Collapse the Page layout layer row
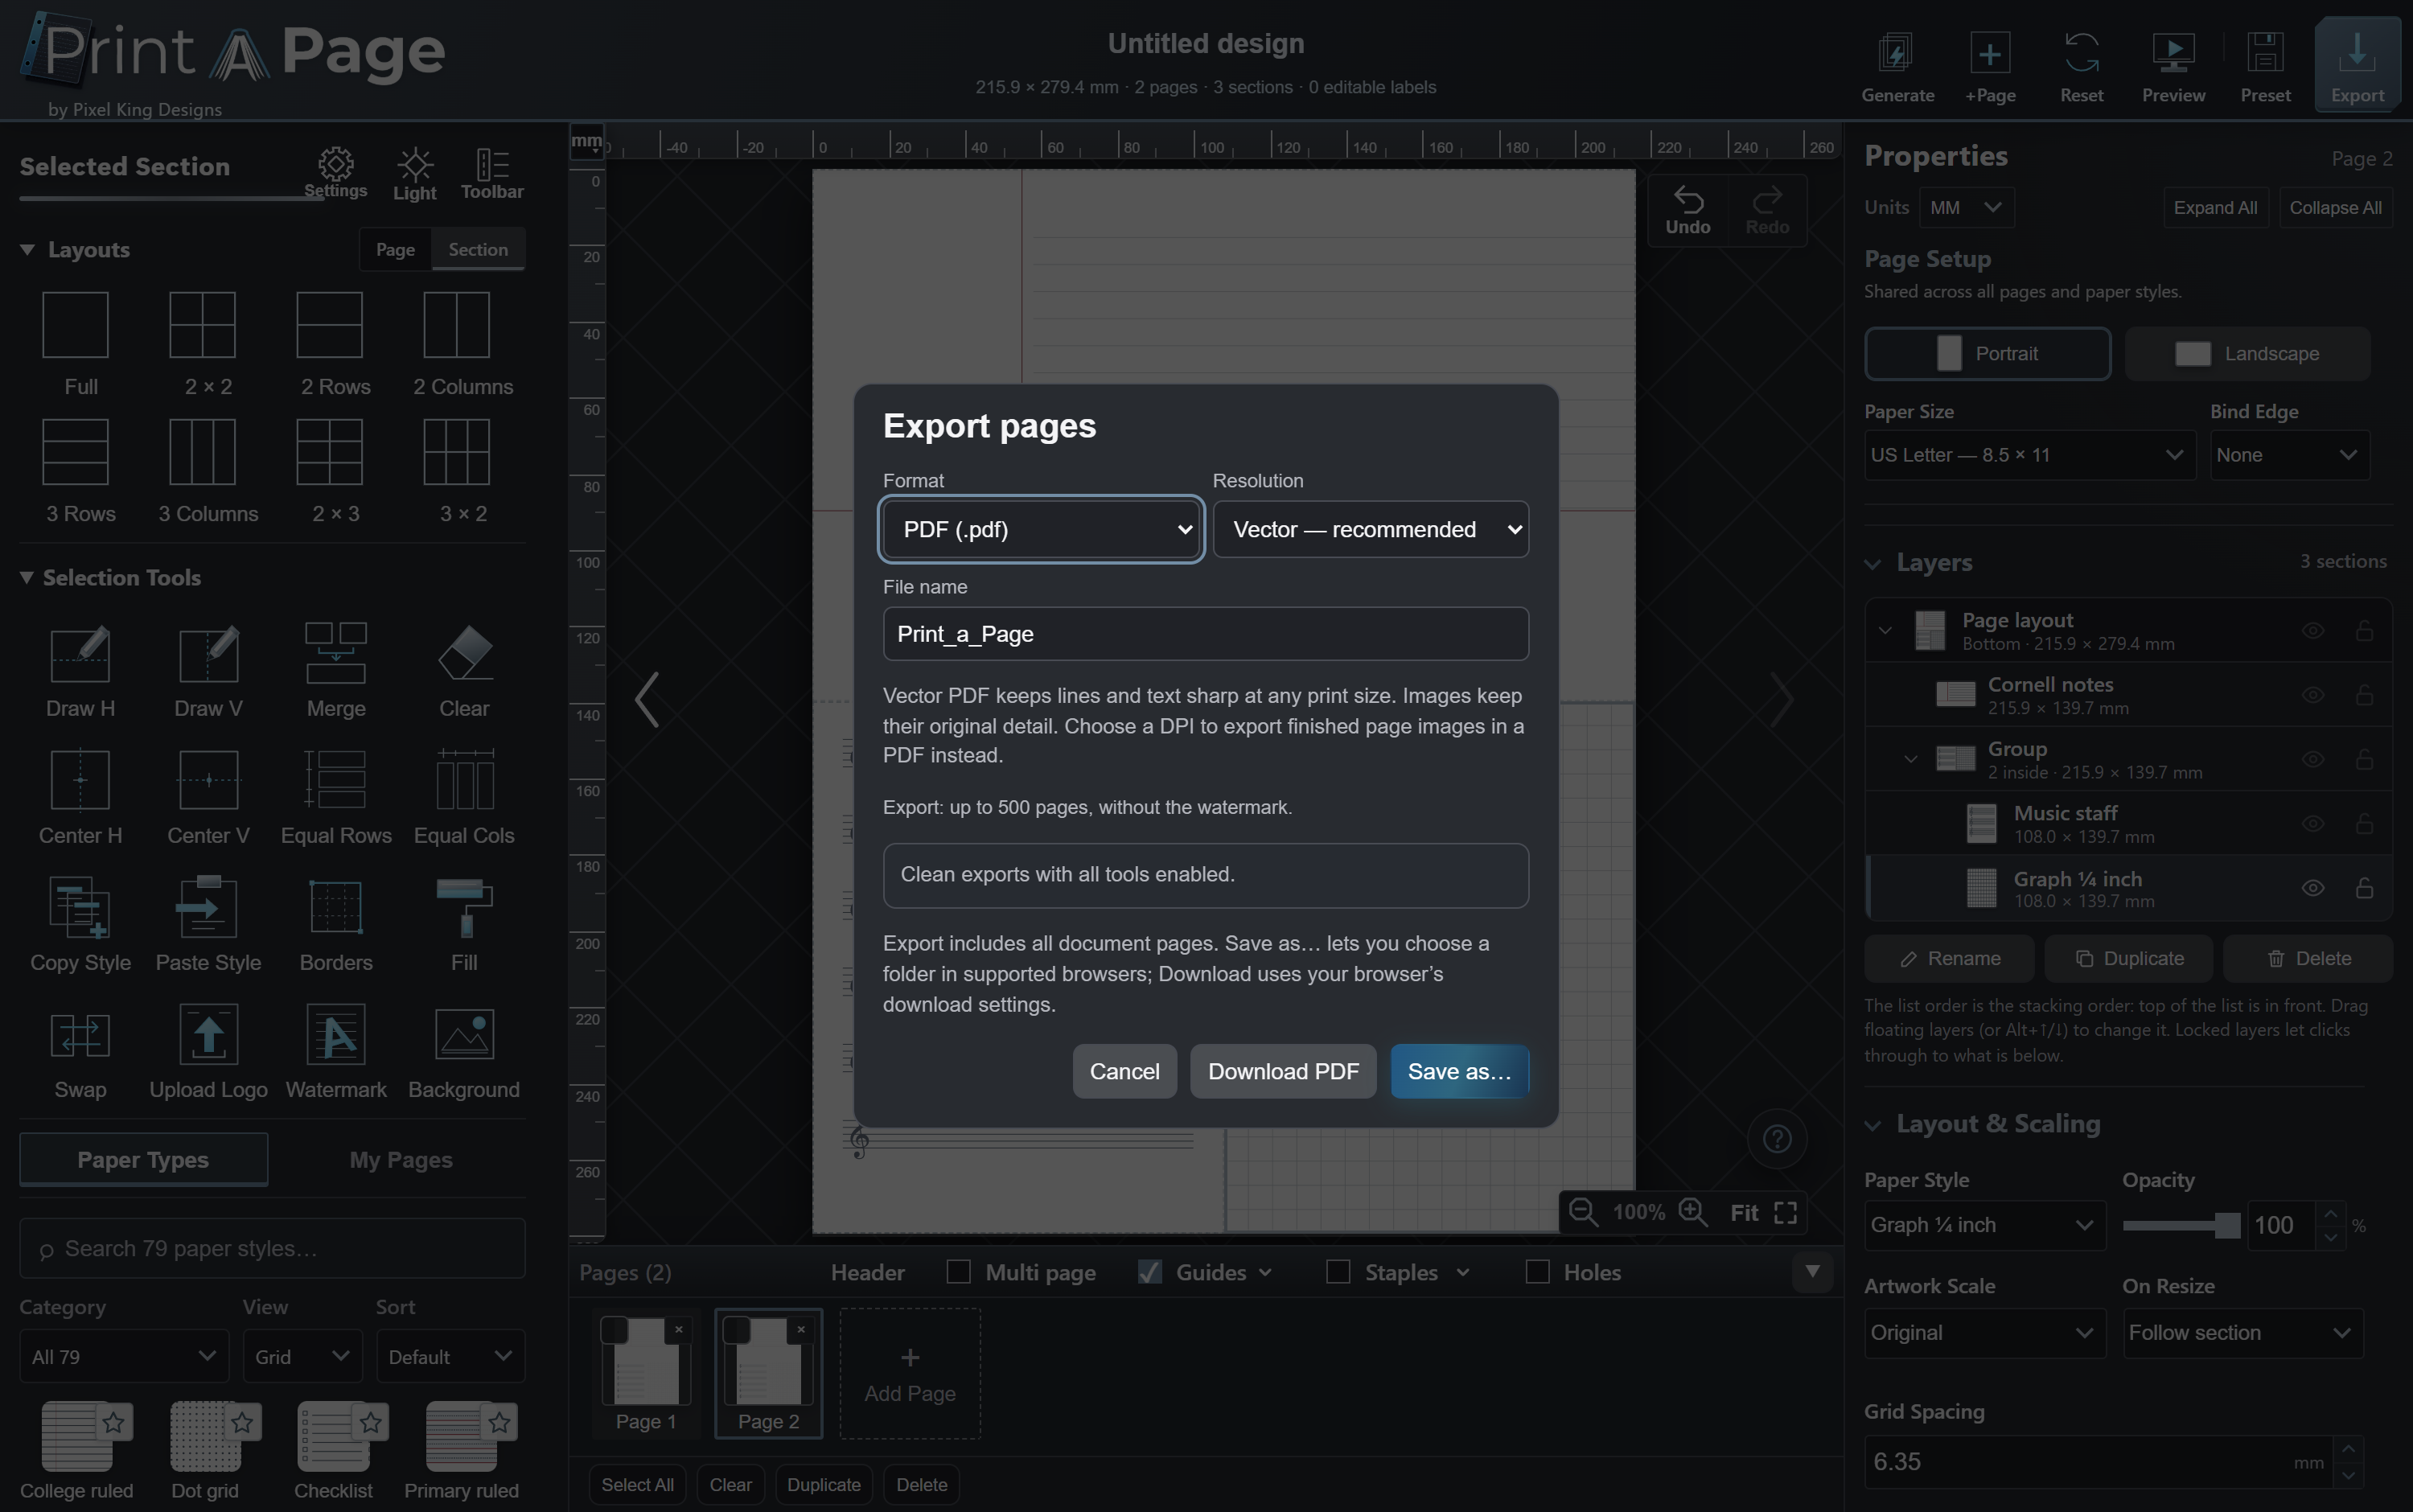Viewport: 2413px width, 1512px height. (x=1885, y=631)
